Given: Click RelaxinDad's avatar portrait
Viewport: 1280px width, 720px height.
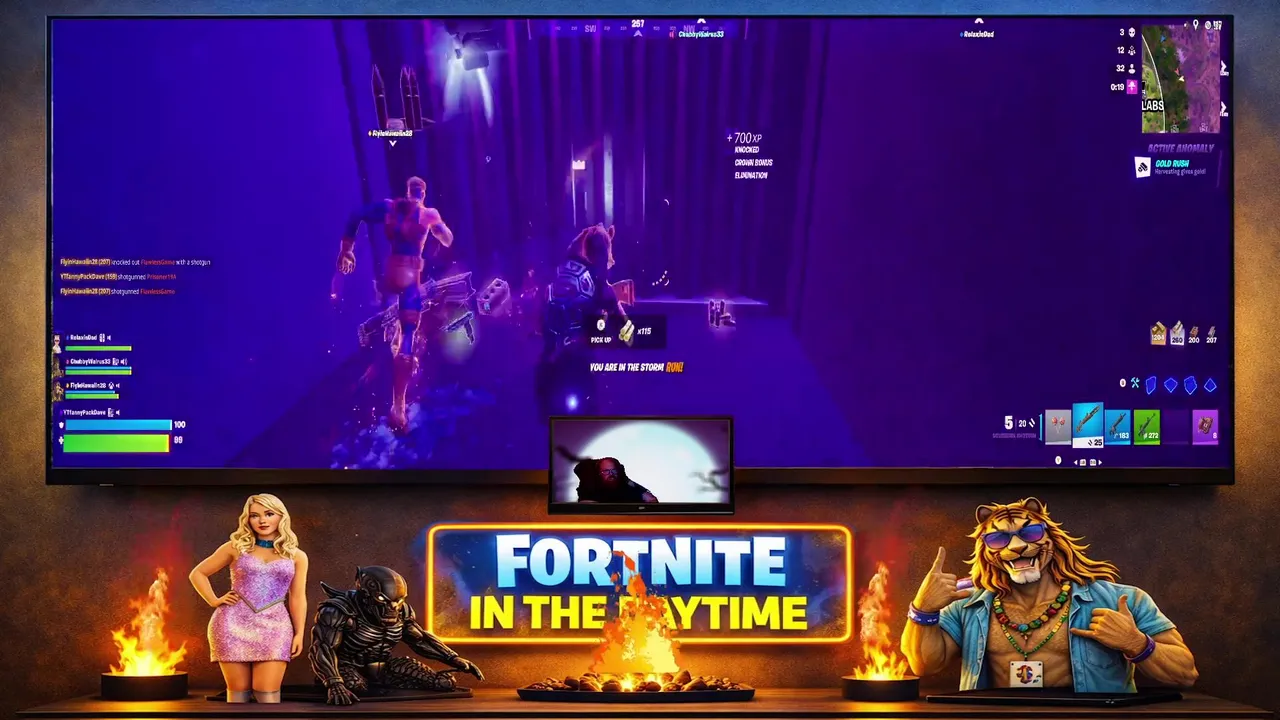Looking at the screenshot, I should [57, 343].
